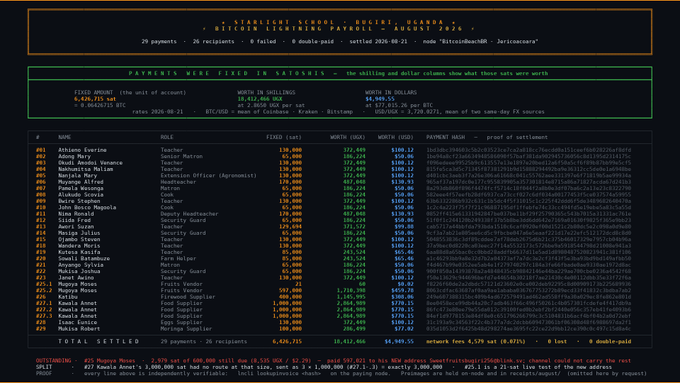Select the name Janet Awino
The height and width of the screenshot is (383, 680).
point(76,278)
